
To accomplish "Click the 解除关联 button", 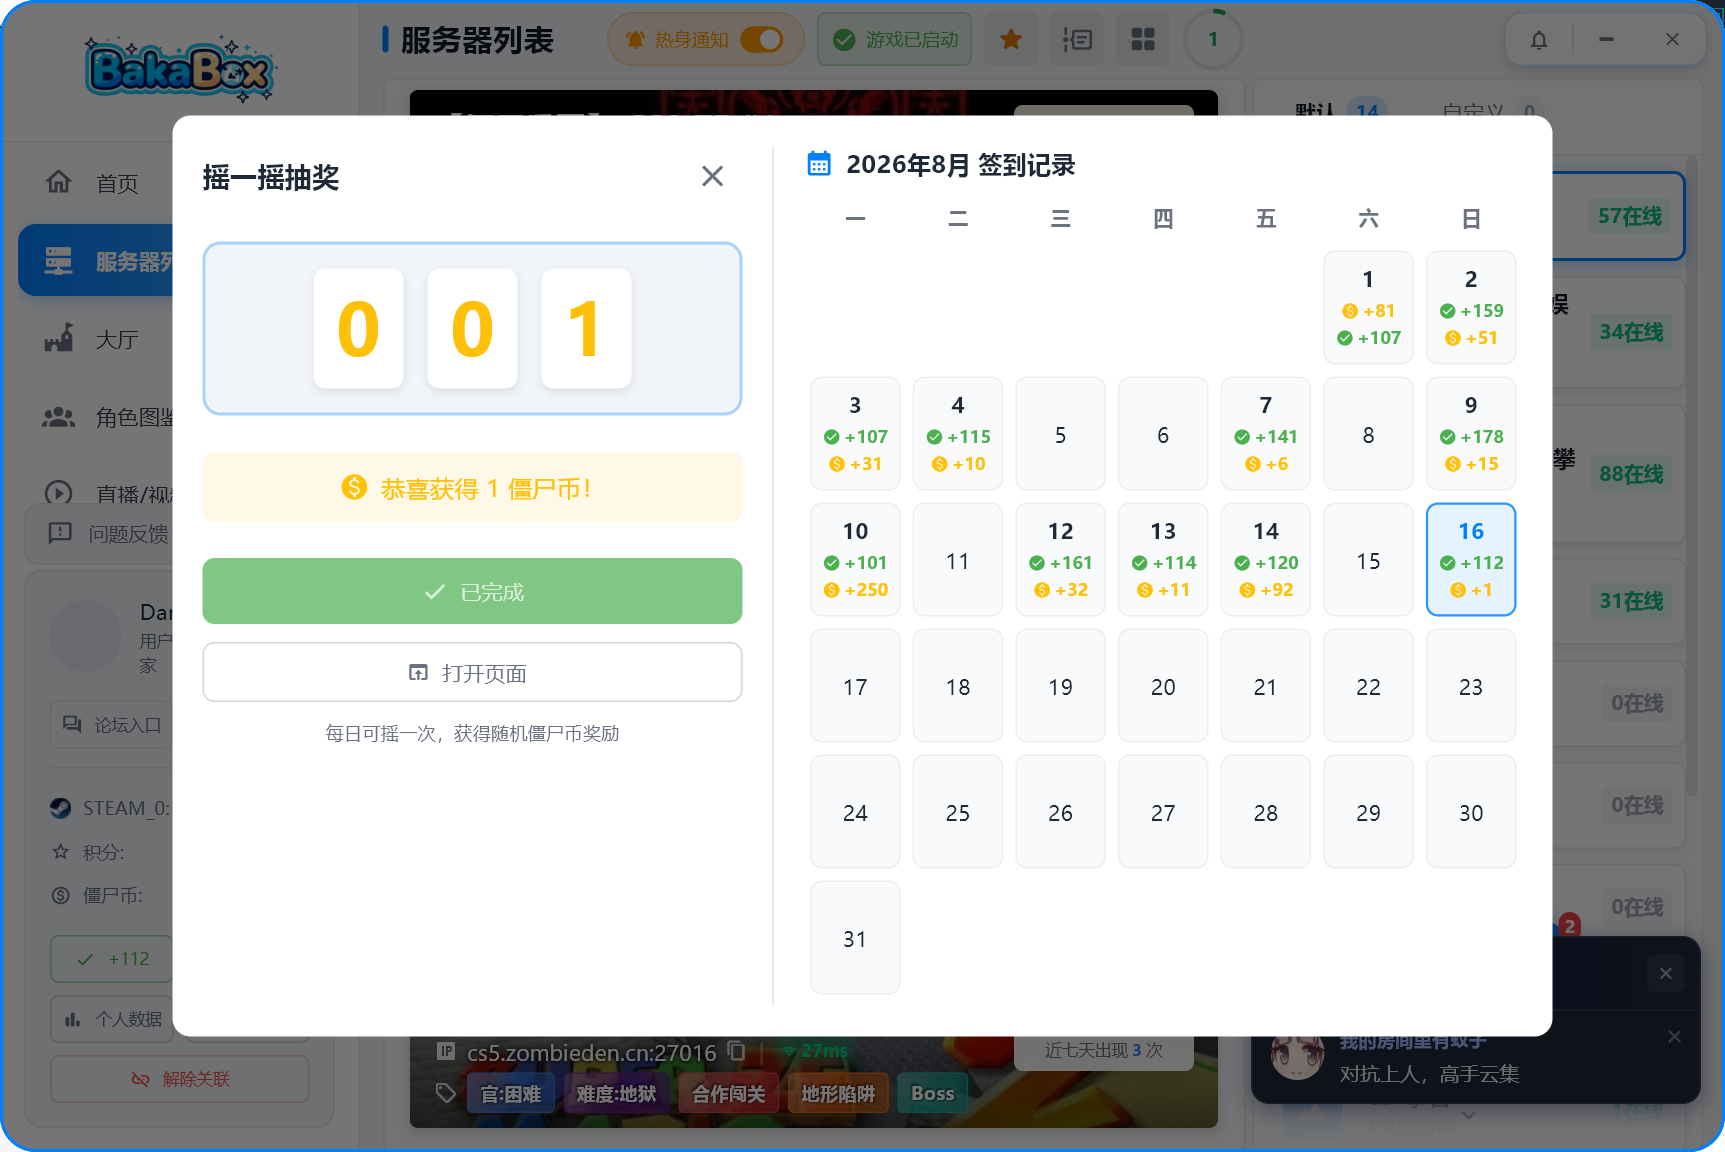I will [x=180, y=1079].
